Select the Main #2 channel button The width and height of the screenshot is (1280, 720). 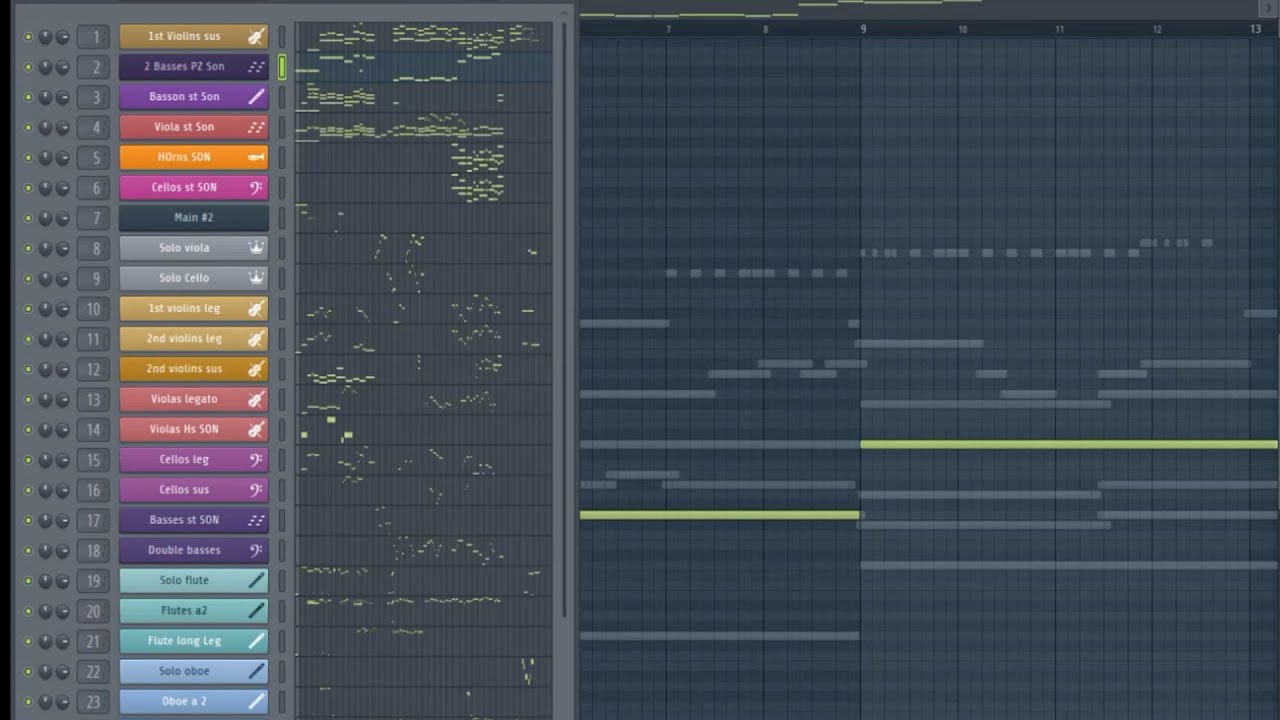tap(194, 218)
